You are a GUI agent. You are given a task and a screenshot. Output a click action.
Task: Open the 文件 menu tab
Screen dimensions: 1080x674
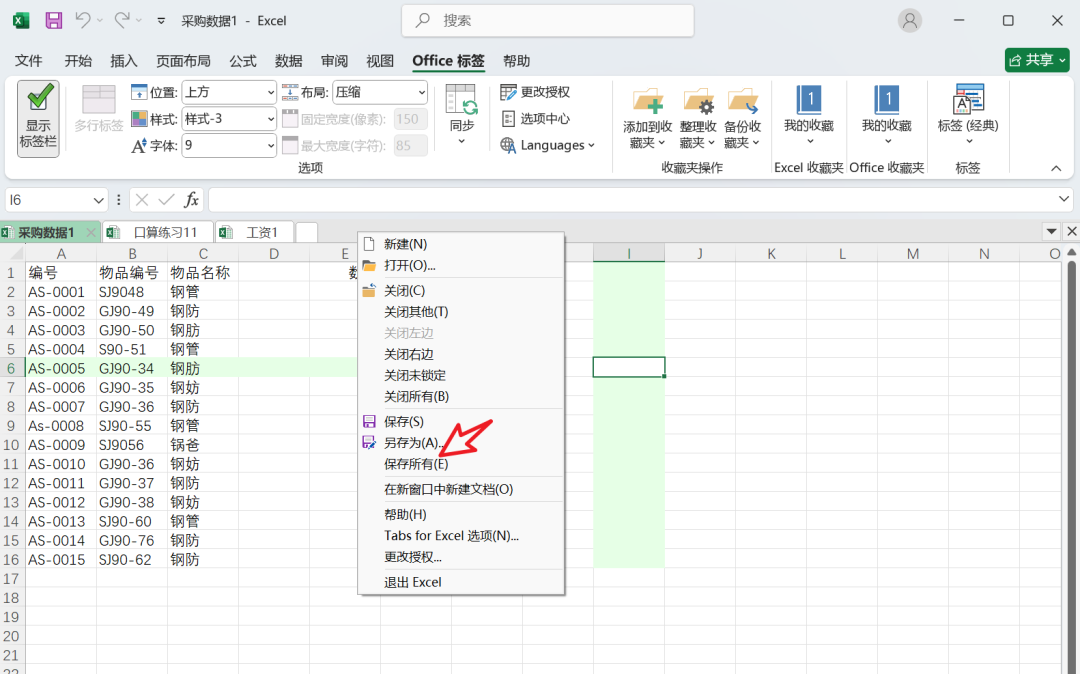tap(28, 61)
